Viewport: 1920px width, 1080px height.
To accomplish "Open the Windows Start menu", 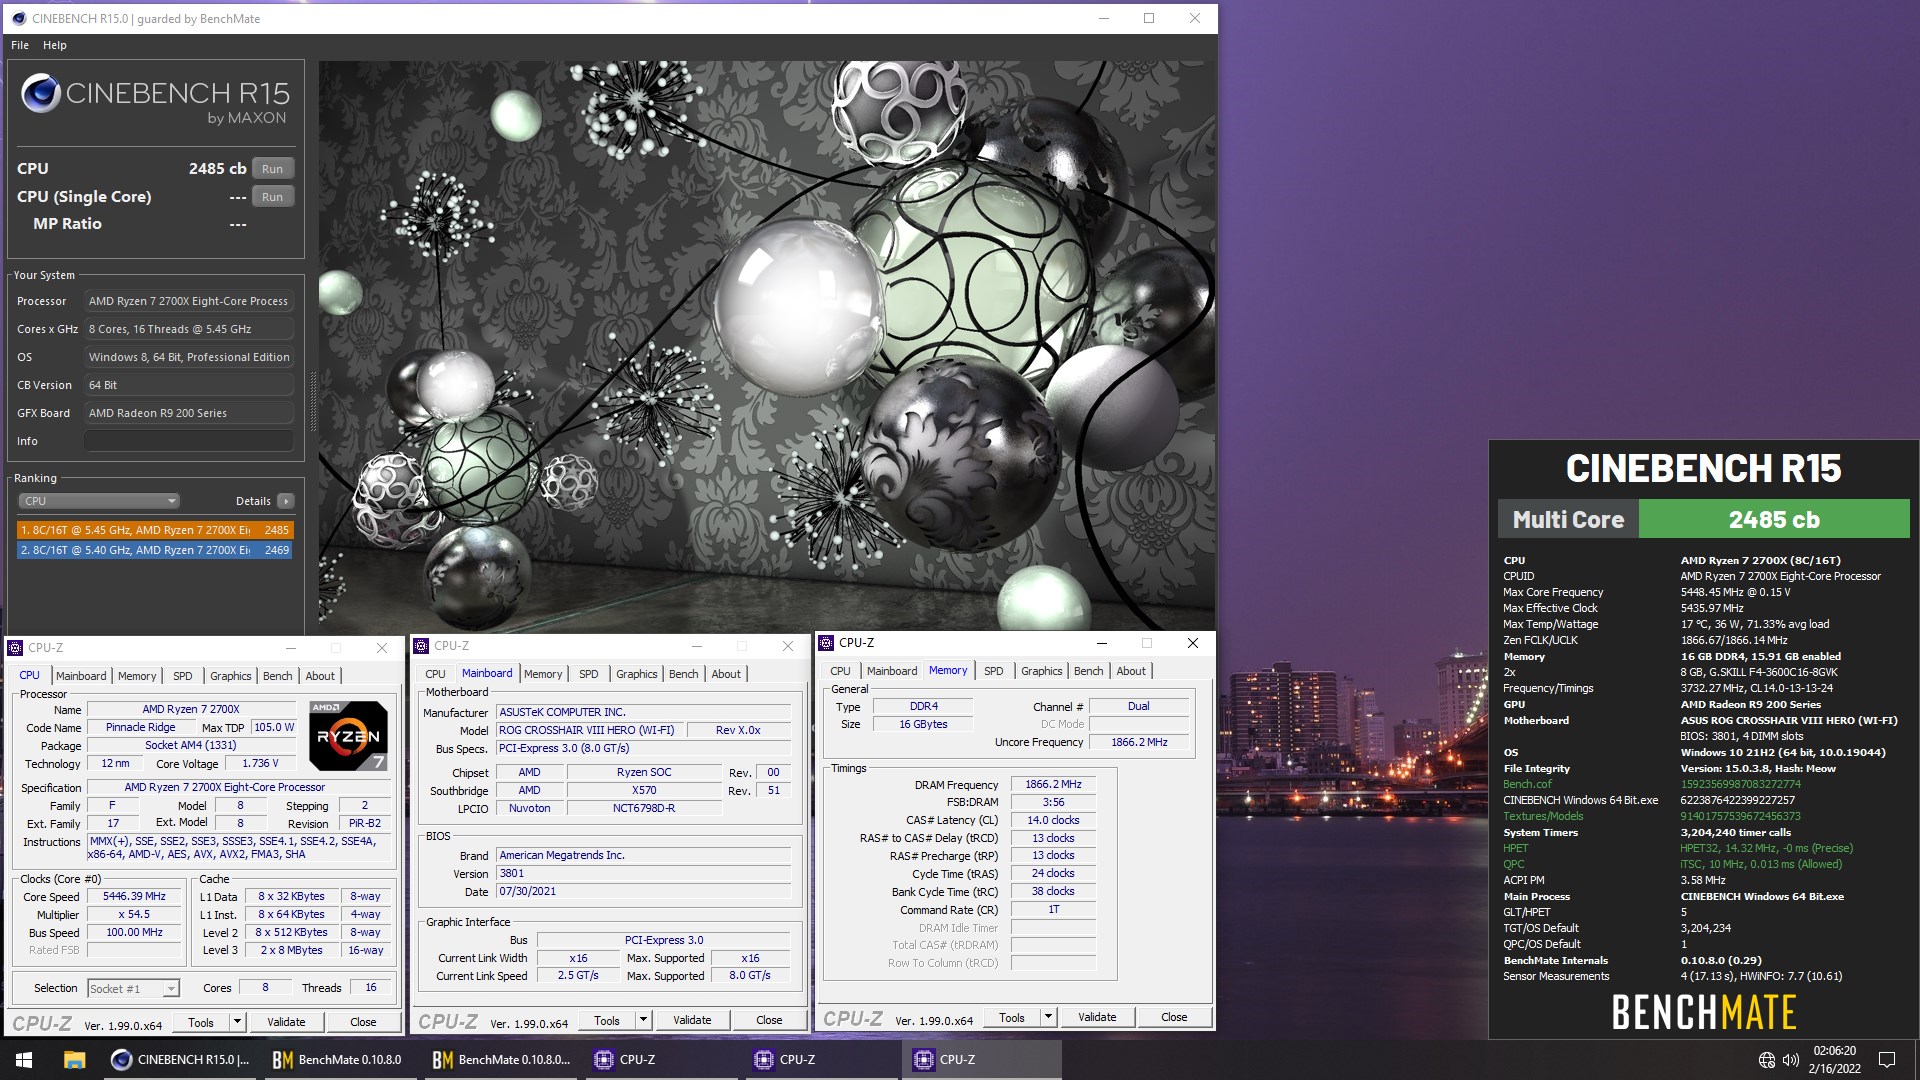I will click(x=24, y=1060).
